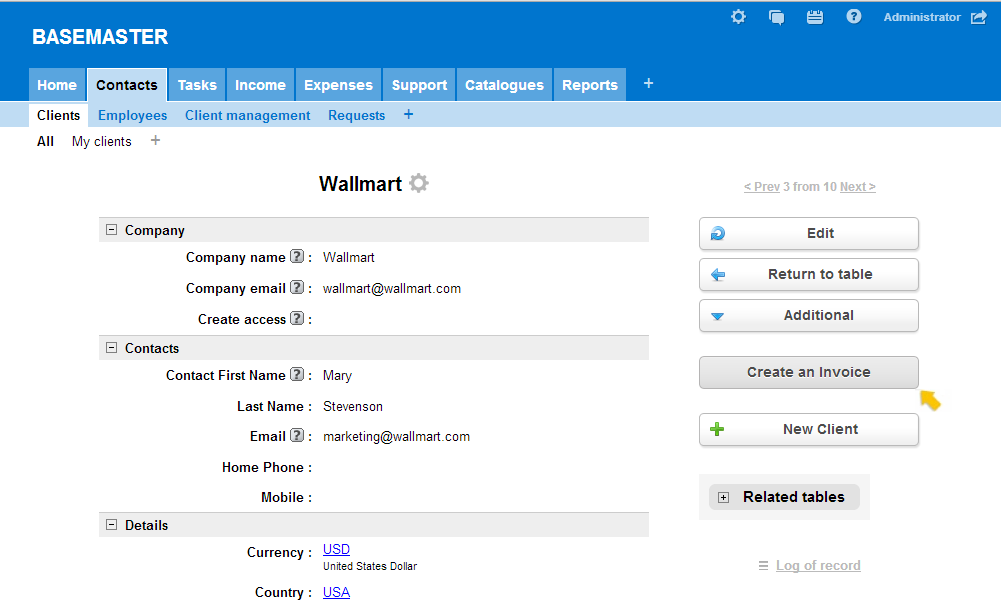Image resolution: width=1001 pixels, height=609 pixels.
Task: Click the Administrator user name
Action: coord(922,17)
